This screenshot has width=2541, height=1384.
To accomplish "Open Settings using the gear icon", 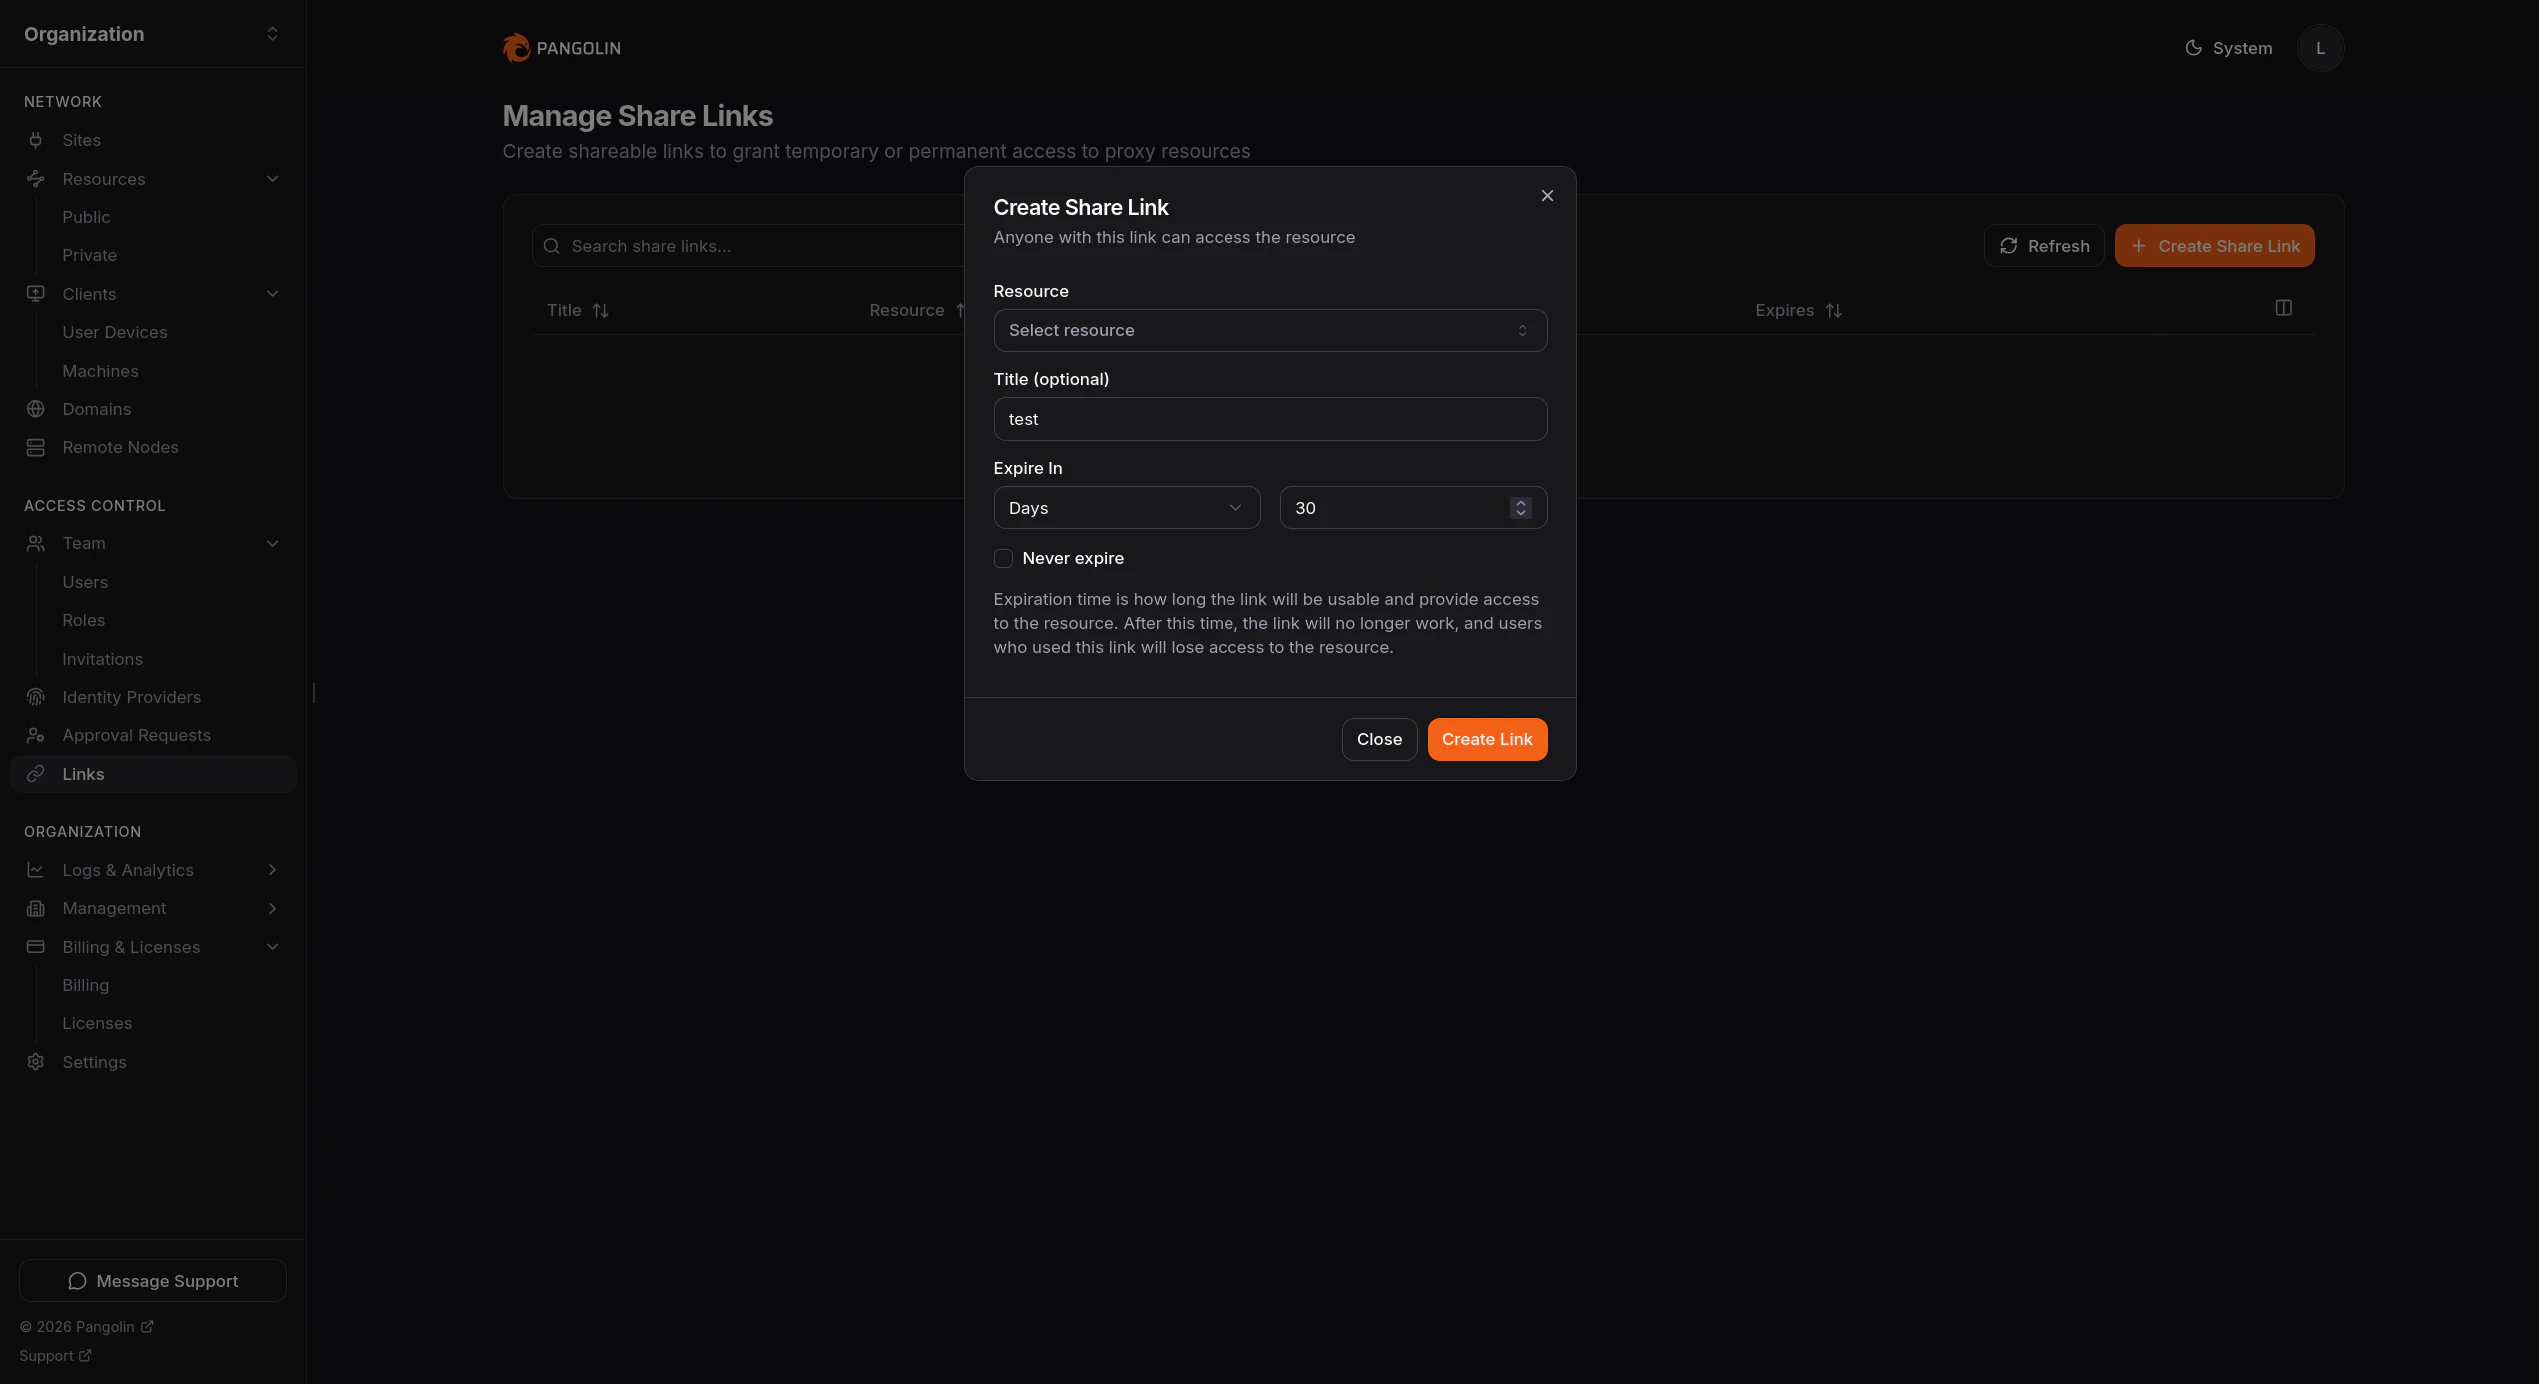I will pyautogui.click(x=36, y=1061).
